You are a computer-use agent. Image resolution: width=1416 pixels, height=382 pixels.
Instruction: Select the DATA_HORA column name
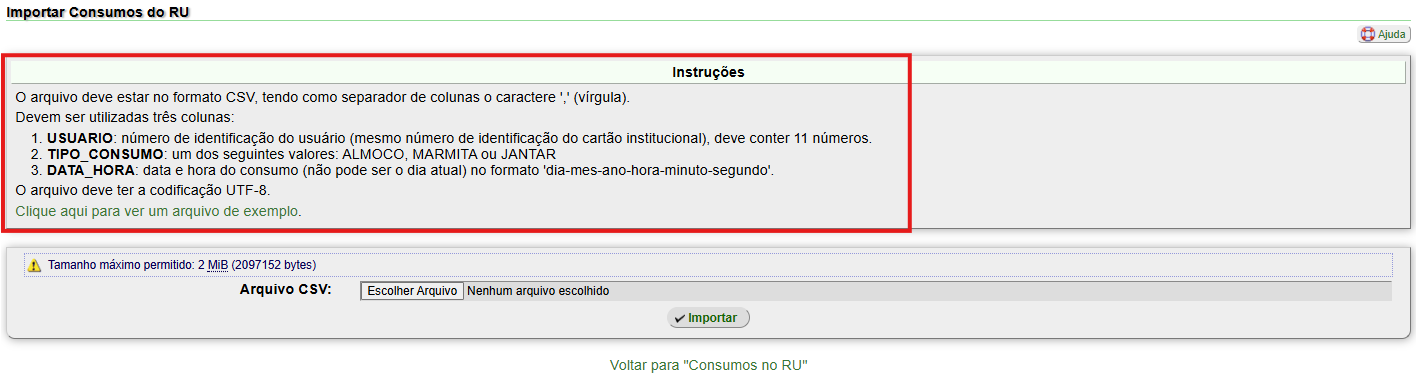tap(91, 170)
